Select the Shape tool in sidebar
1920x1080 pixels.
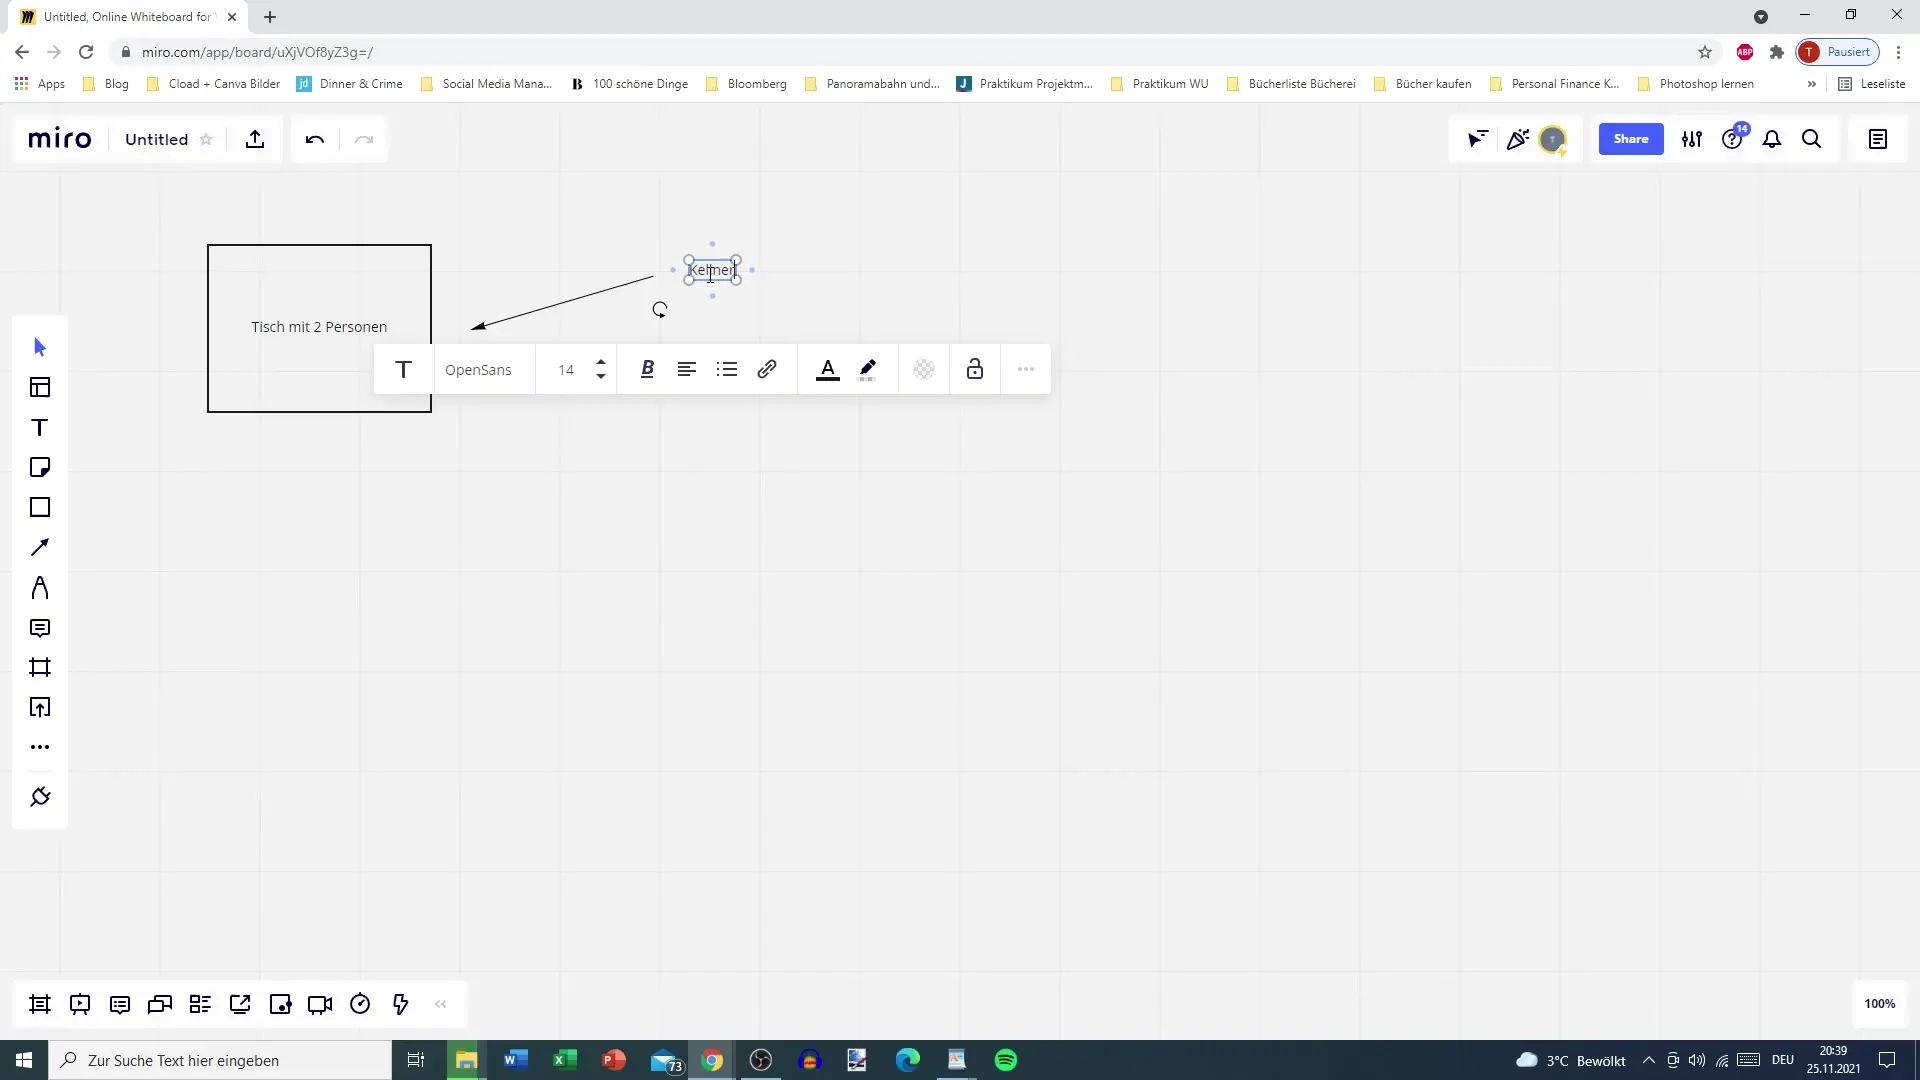(40, 508)
